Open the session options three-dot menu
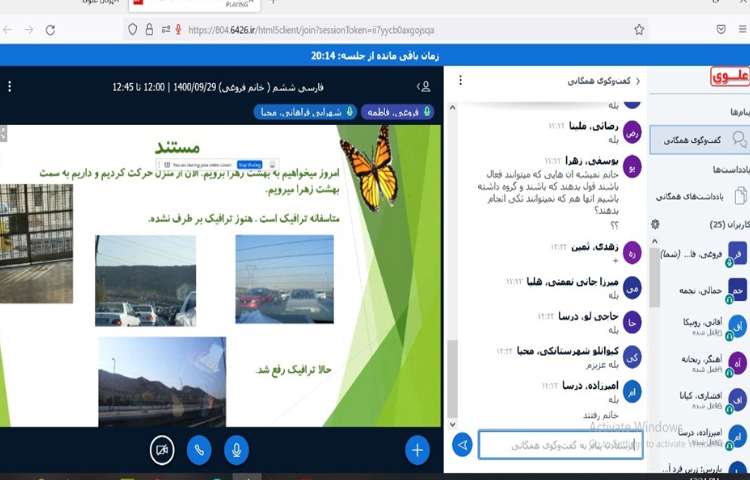Viewport: 750px width, 480px height. pyautogui.click(x=10, y=87)
